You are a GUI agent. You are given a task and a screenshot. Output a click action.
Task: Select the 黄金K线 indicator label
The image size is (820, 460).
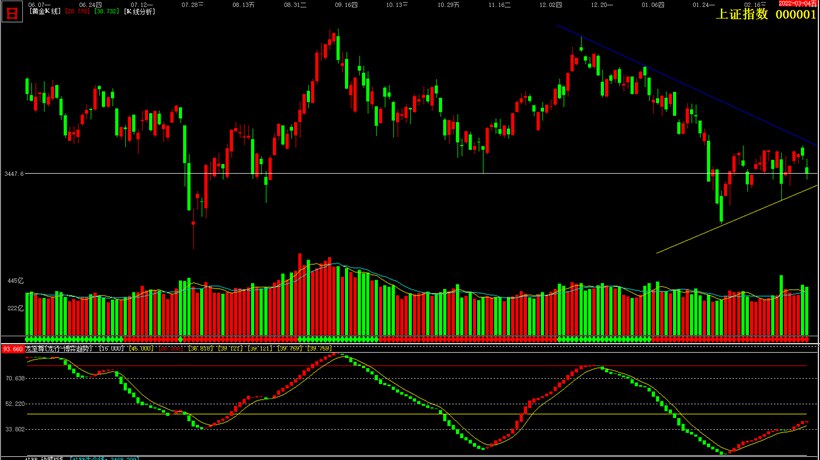click(x=45, y=11)
